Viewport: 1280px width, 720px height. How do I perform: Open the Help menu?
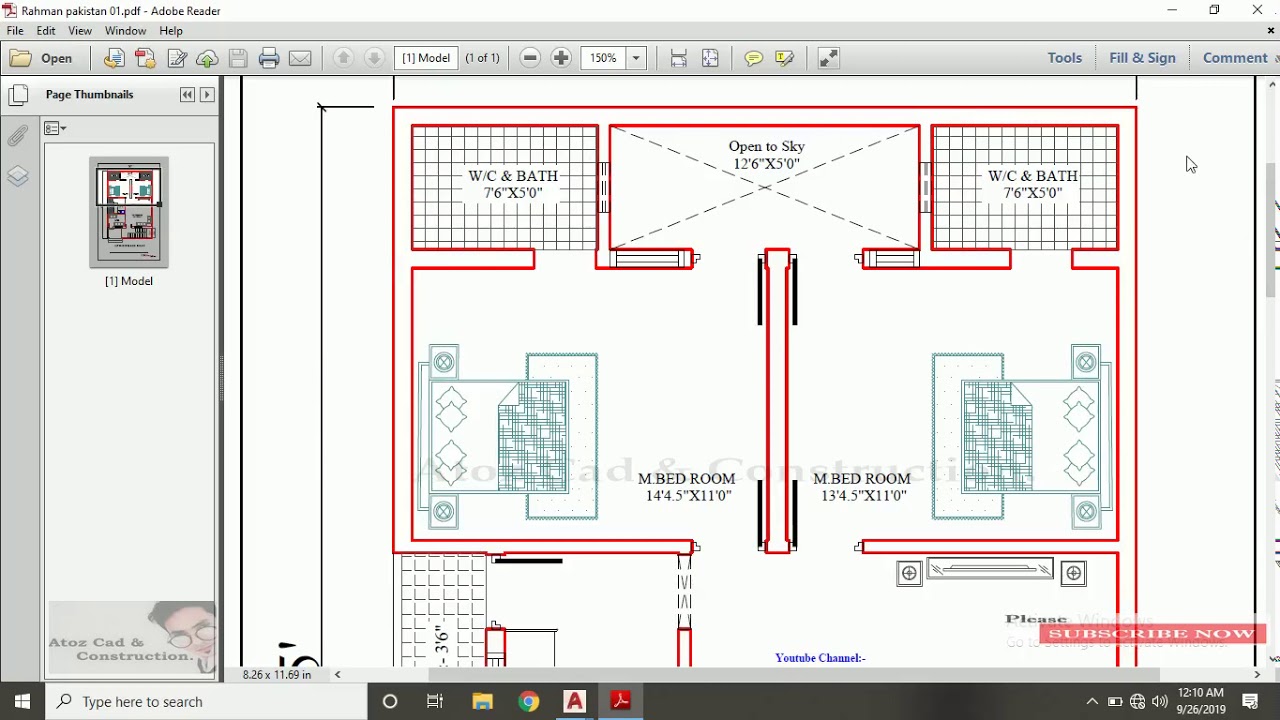[171, 31]
